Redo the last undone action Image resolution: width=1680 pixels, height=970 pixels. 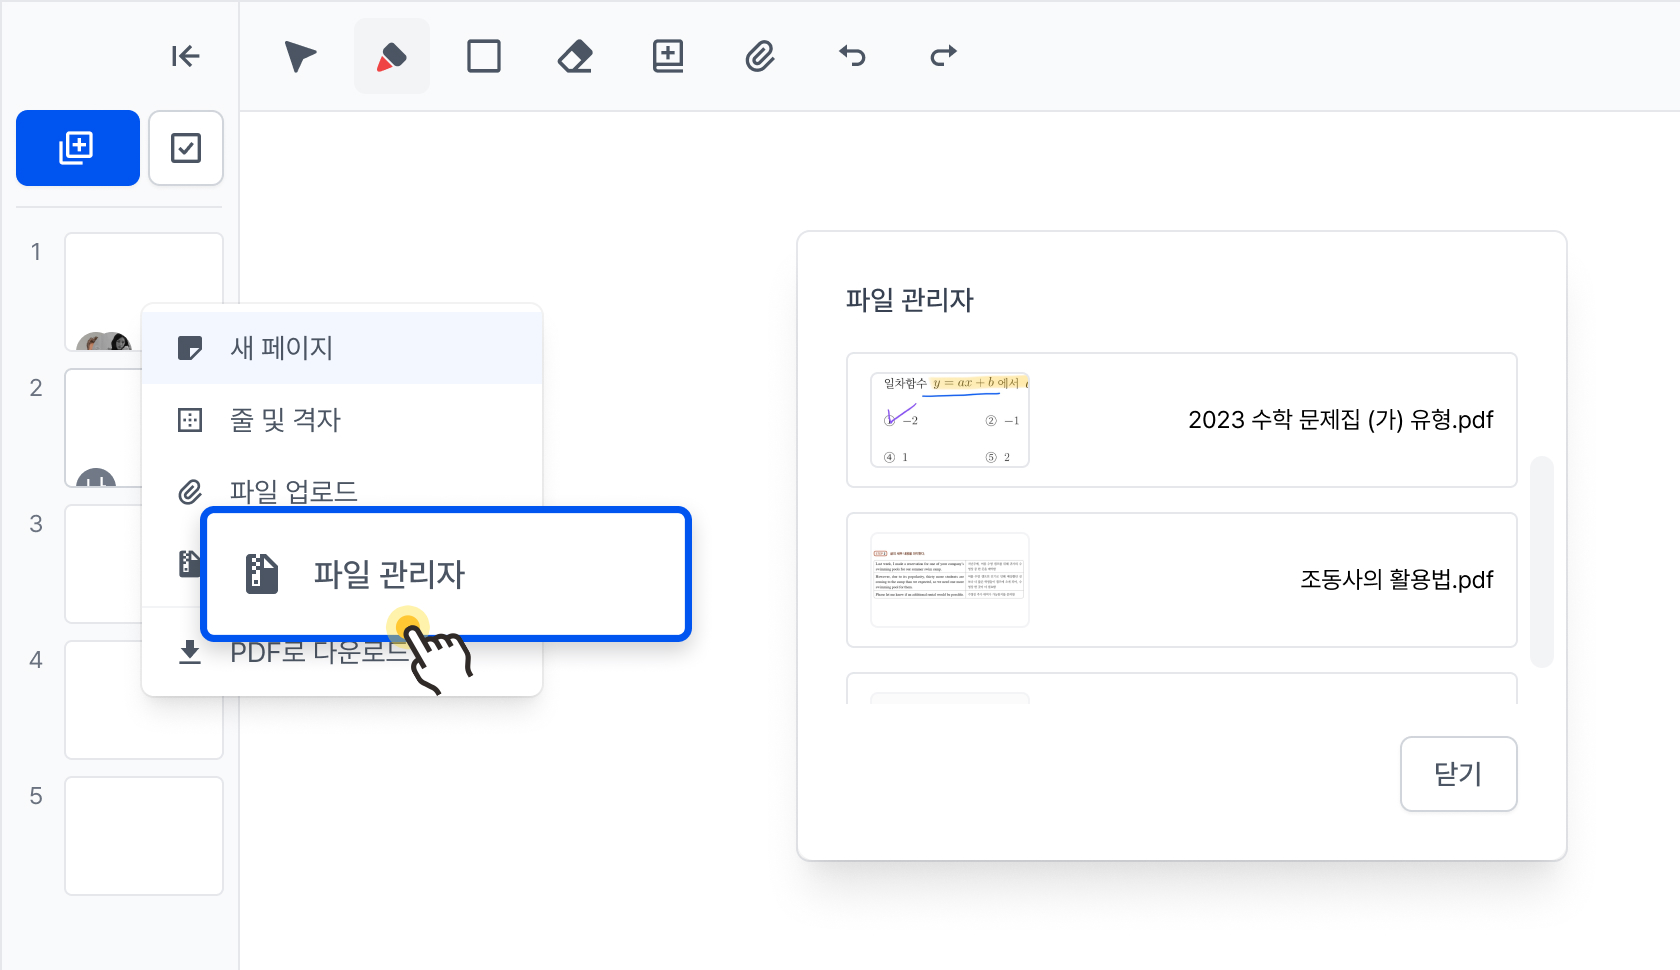coord(944,56)
